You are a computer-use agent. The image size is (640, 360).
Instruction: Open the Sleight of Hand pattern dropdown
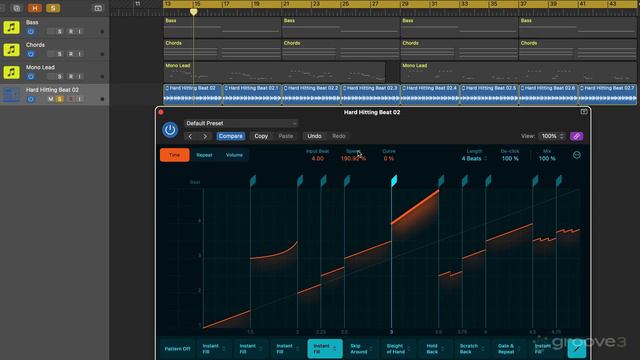(x=398, y=349)
